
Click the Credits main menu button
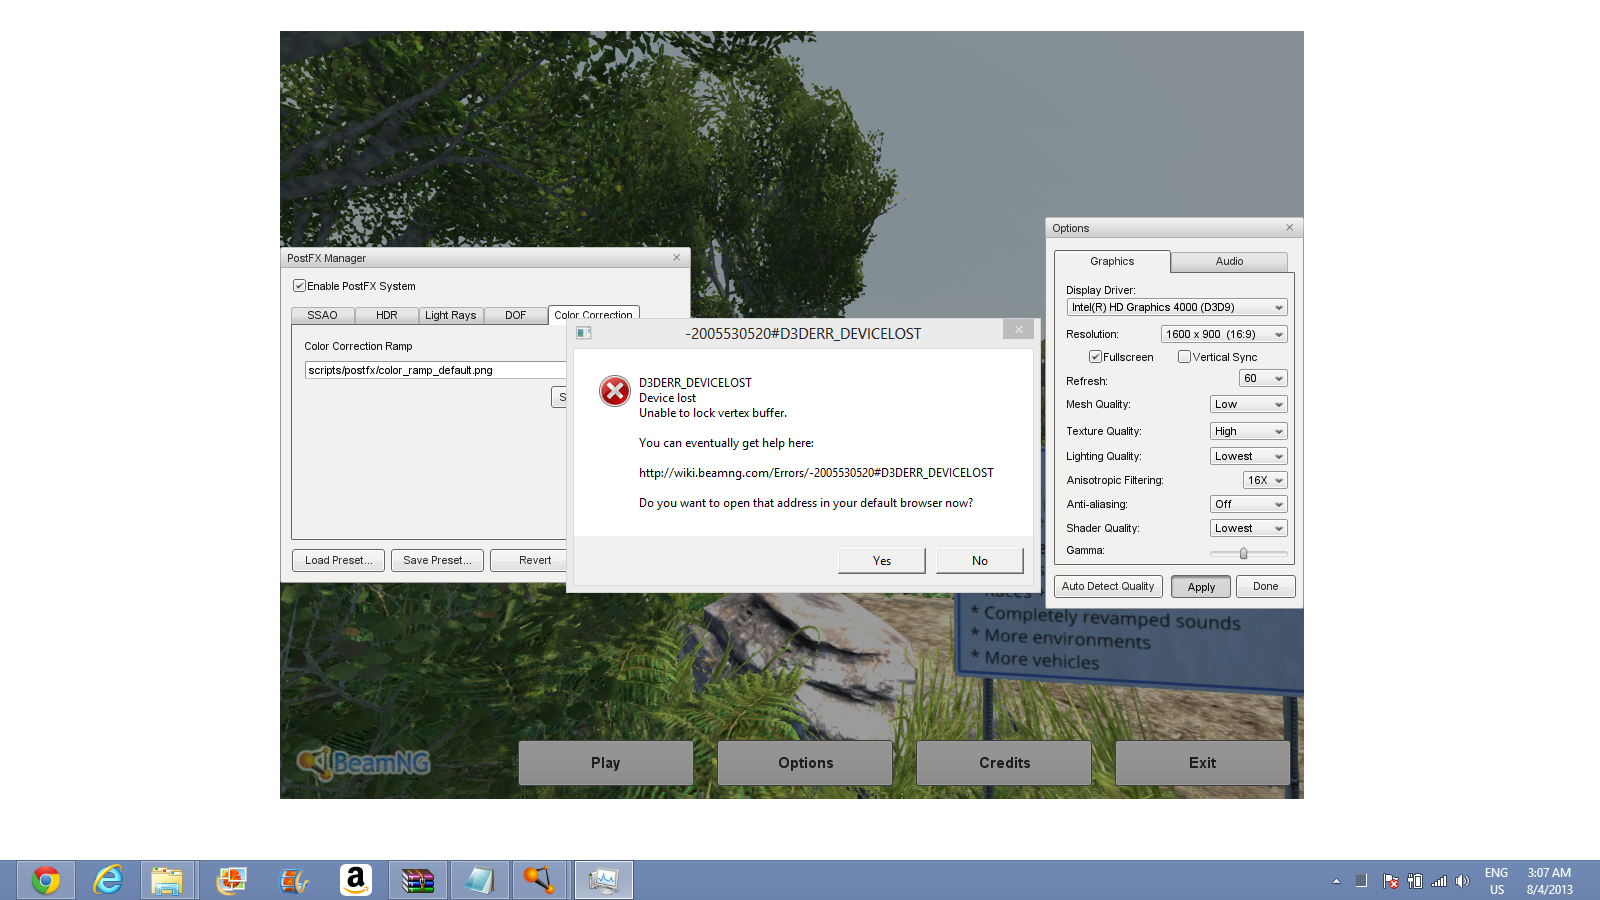pyautogui.click(x=1004, y=763)
